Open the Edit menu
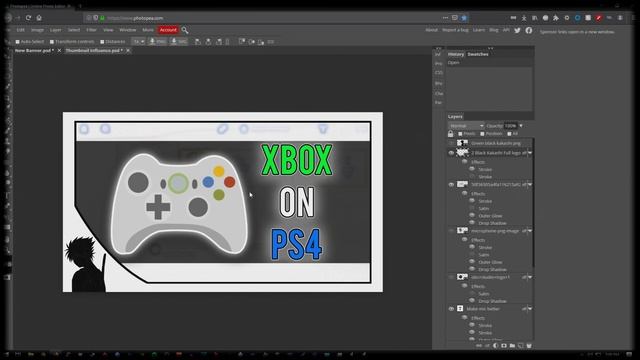The height and width of the screenshot is (360, 640). coord(20,30)
